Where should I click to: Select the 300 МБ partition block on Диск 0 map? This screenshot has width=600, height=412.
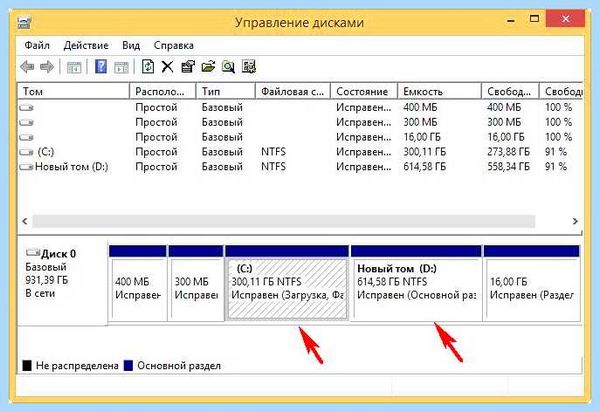point(196,283)
